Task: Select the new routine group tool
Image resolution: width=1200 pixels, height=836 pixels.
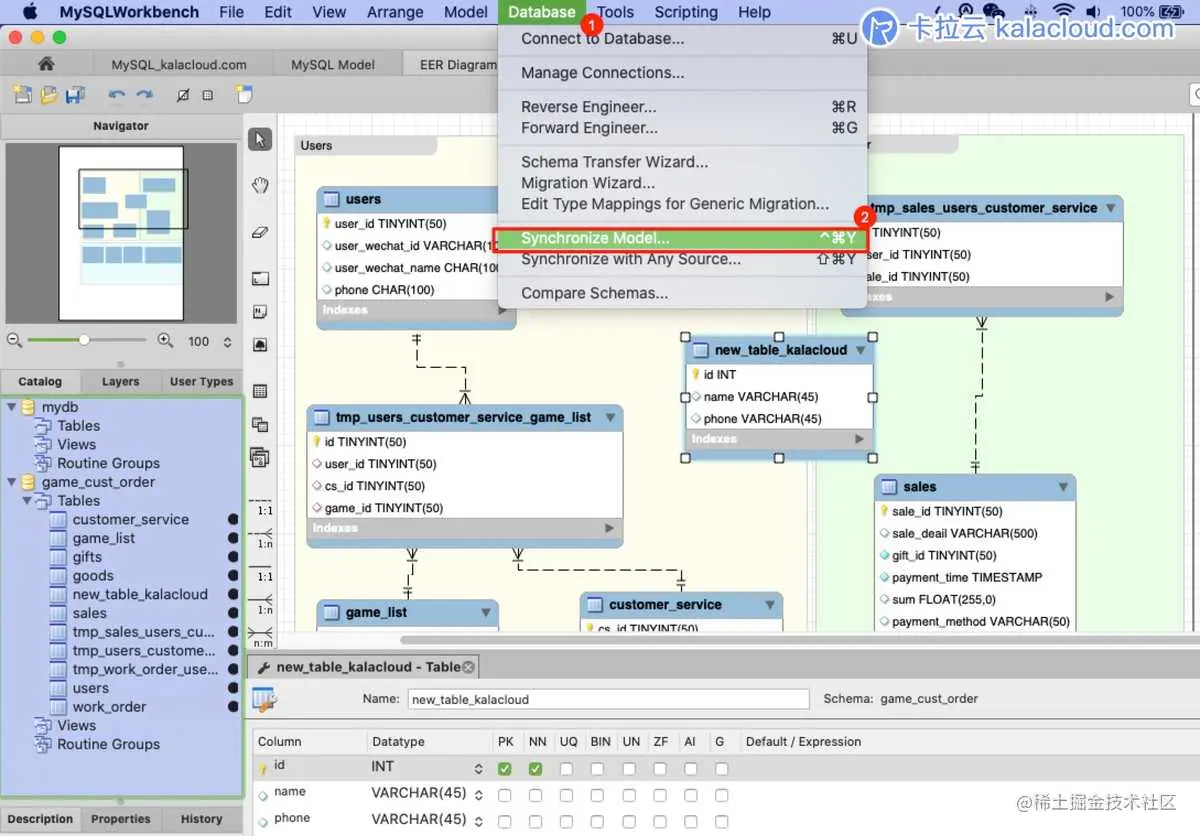Action: [260, 457]
